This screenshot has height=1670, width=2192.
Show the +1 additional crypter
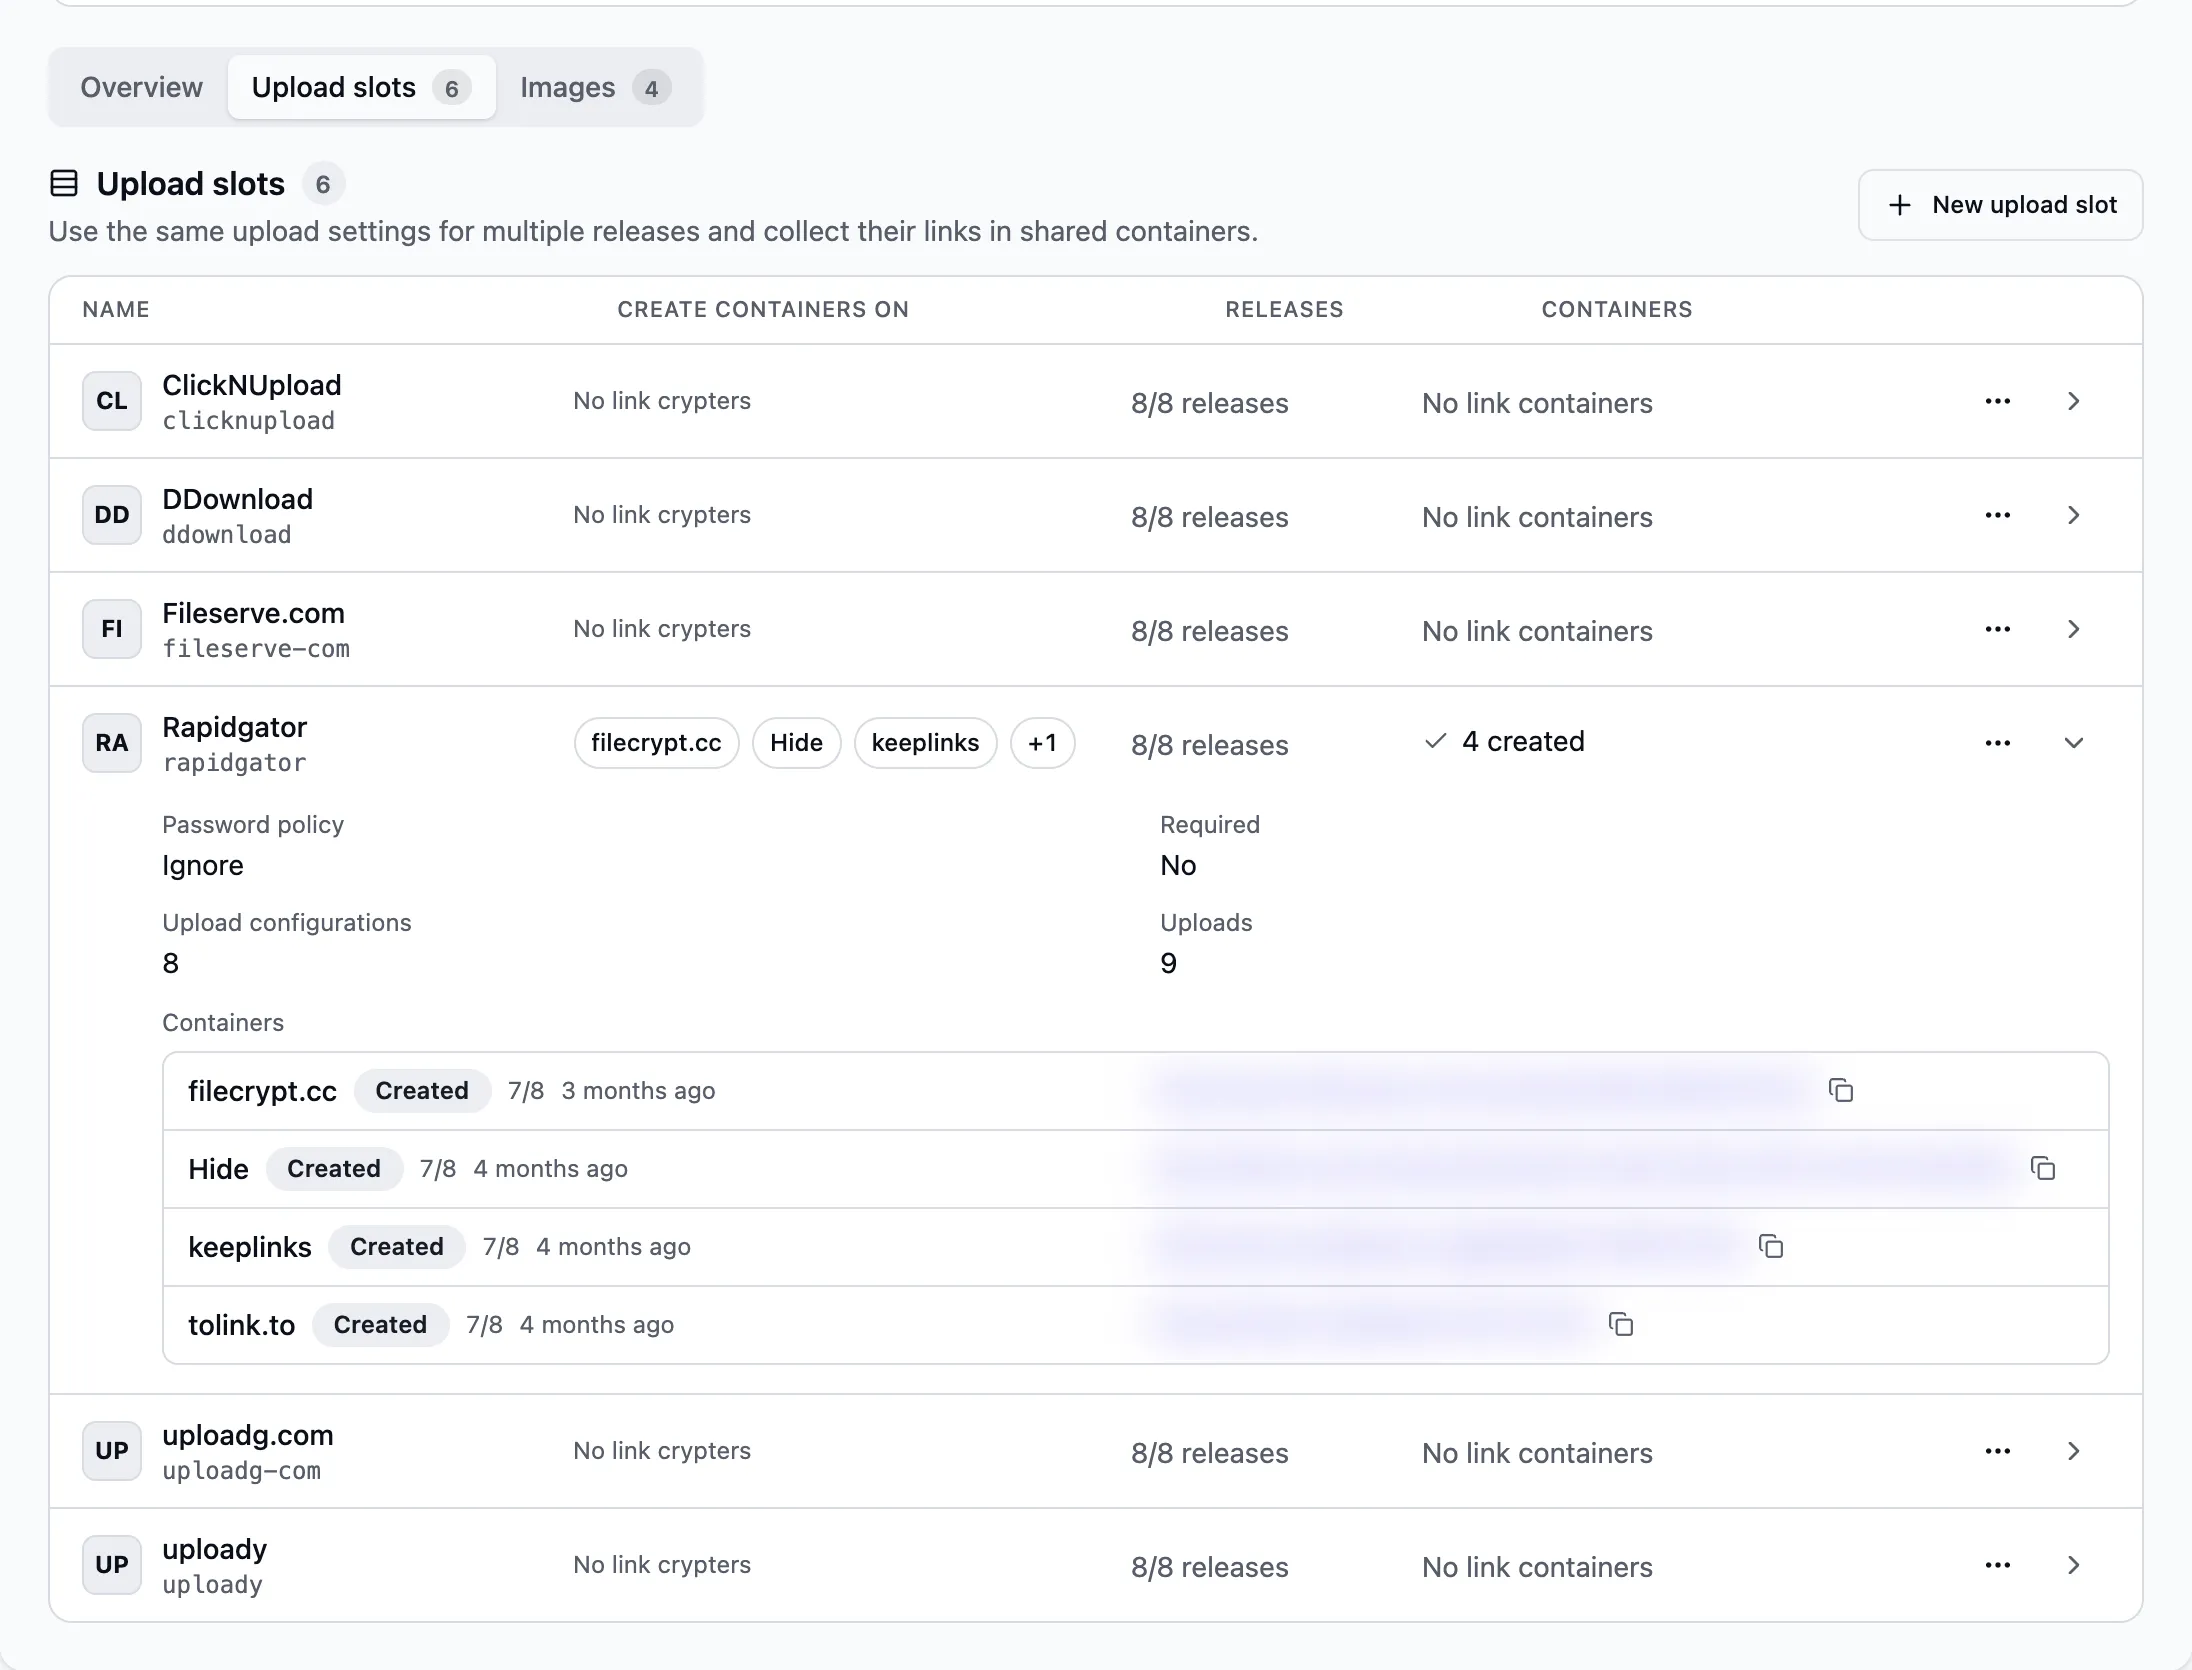click(x=1042, y=743)
